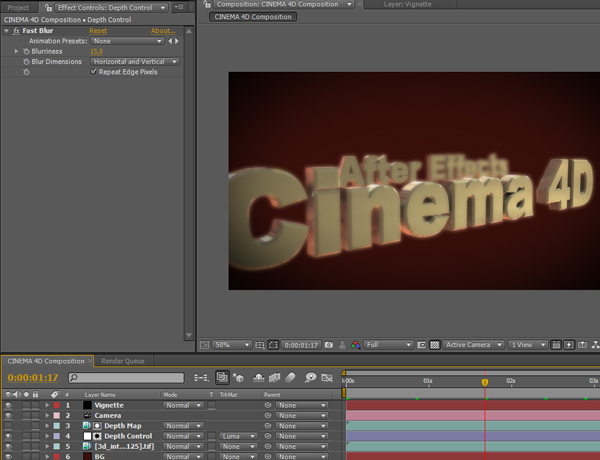Image resolution: width=600 pixels, height=460 pixels.
Task: Collapse the Fast Blur effect triangle
Action: point(7,31)
